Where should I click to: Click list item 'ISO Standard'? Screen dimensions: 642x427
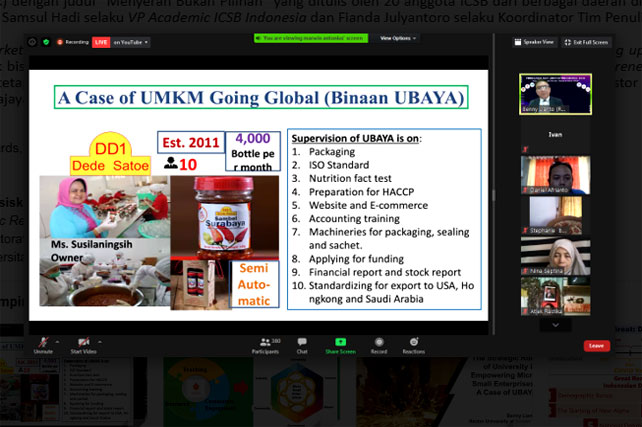click(x=339, y=165)
